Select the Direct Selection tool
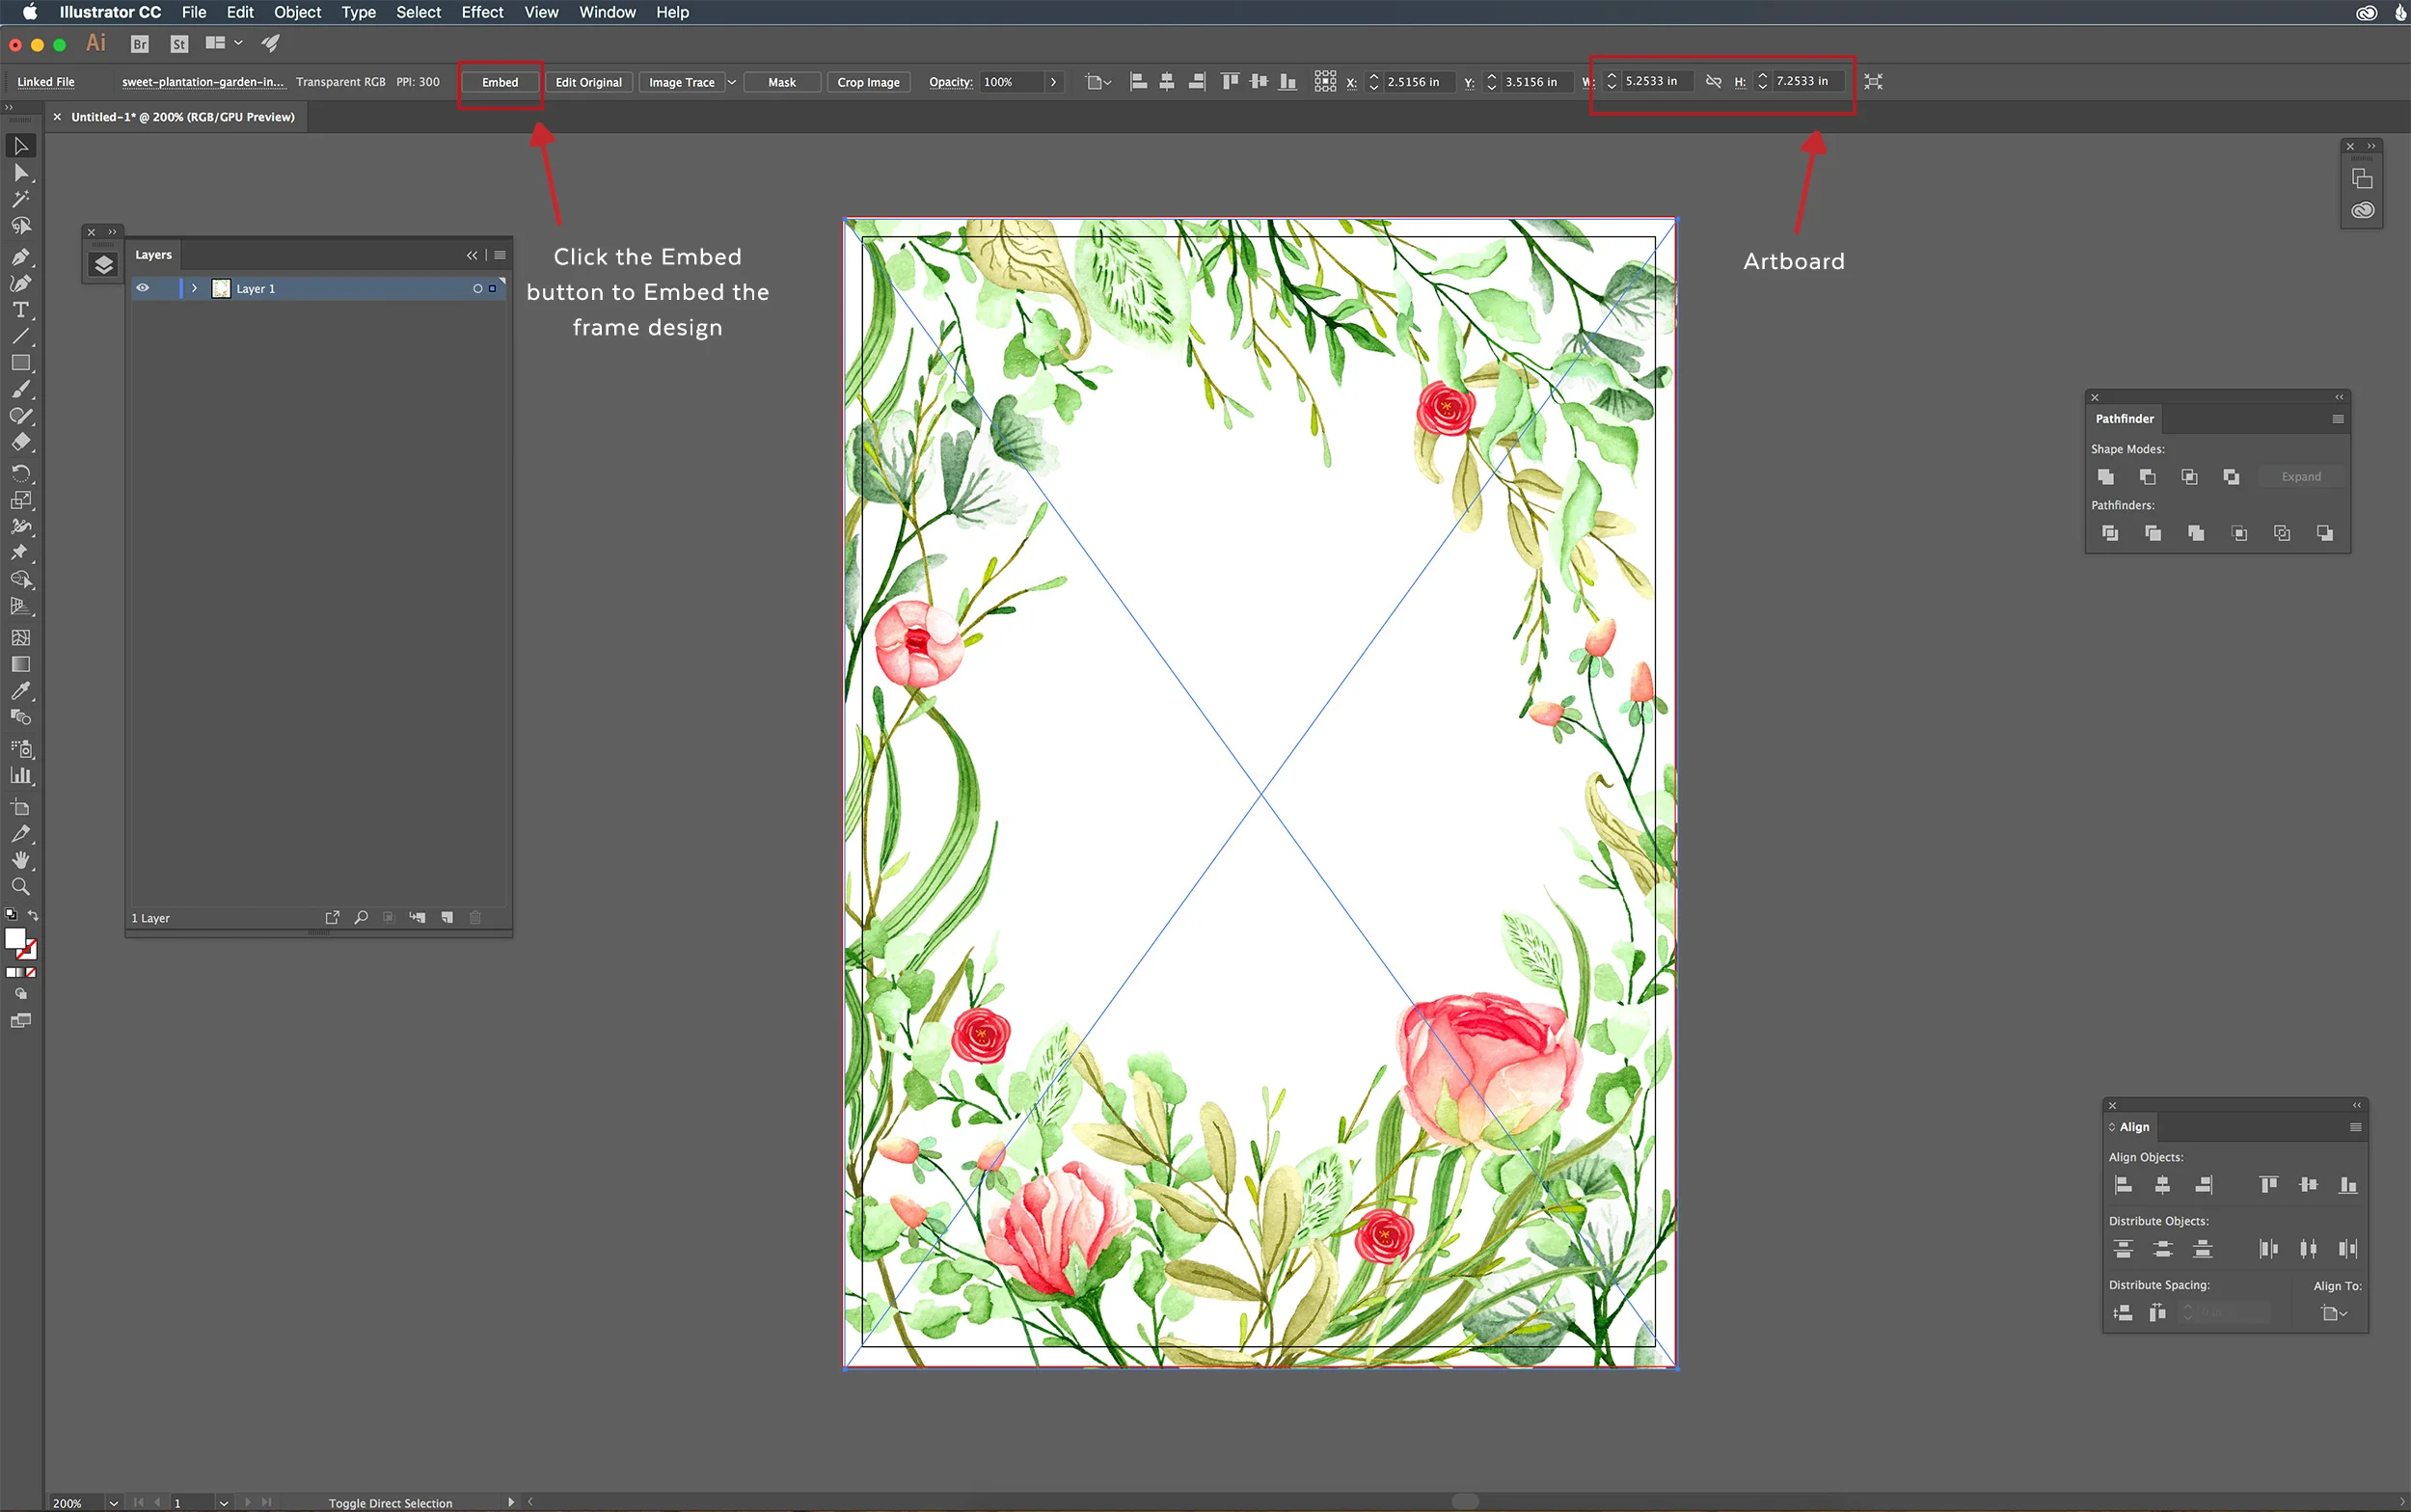Screen dimensions: 2411x1512 [20, 173]
